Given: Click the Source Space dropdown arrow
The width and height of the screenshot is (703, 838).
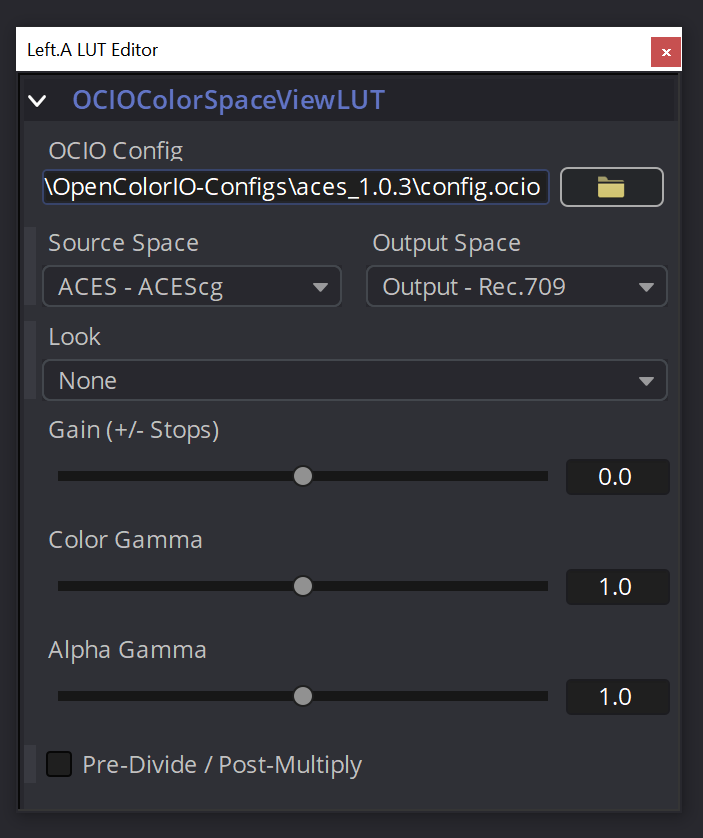Looking at the screenshot, I should point(320,288).
